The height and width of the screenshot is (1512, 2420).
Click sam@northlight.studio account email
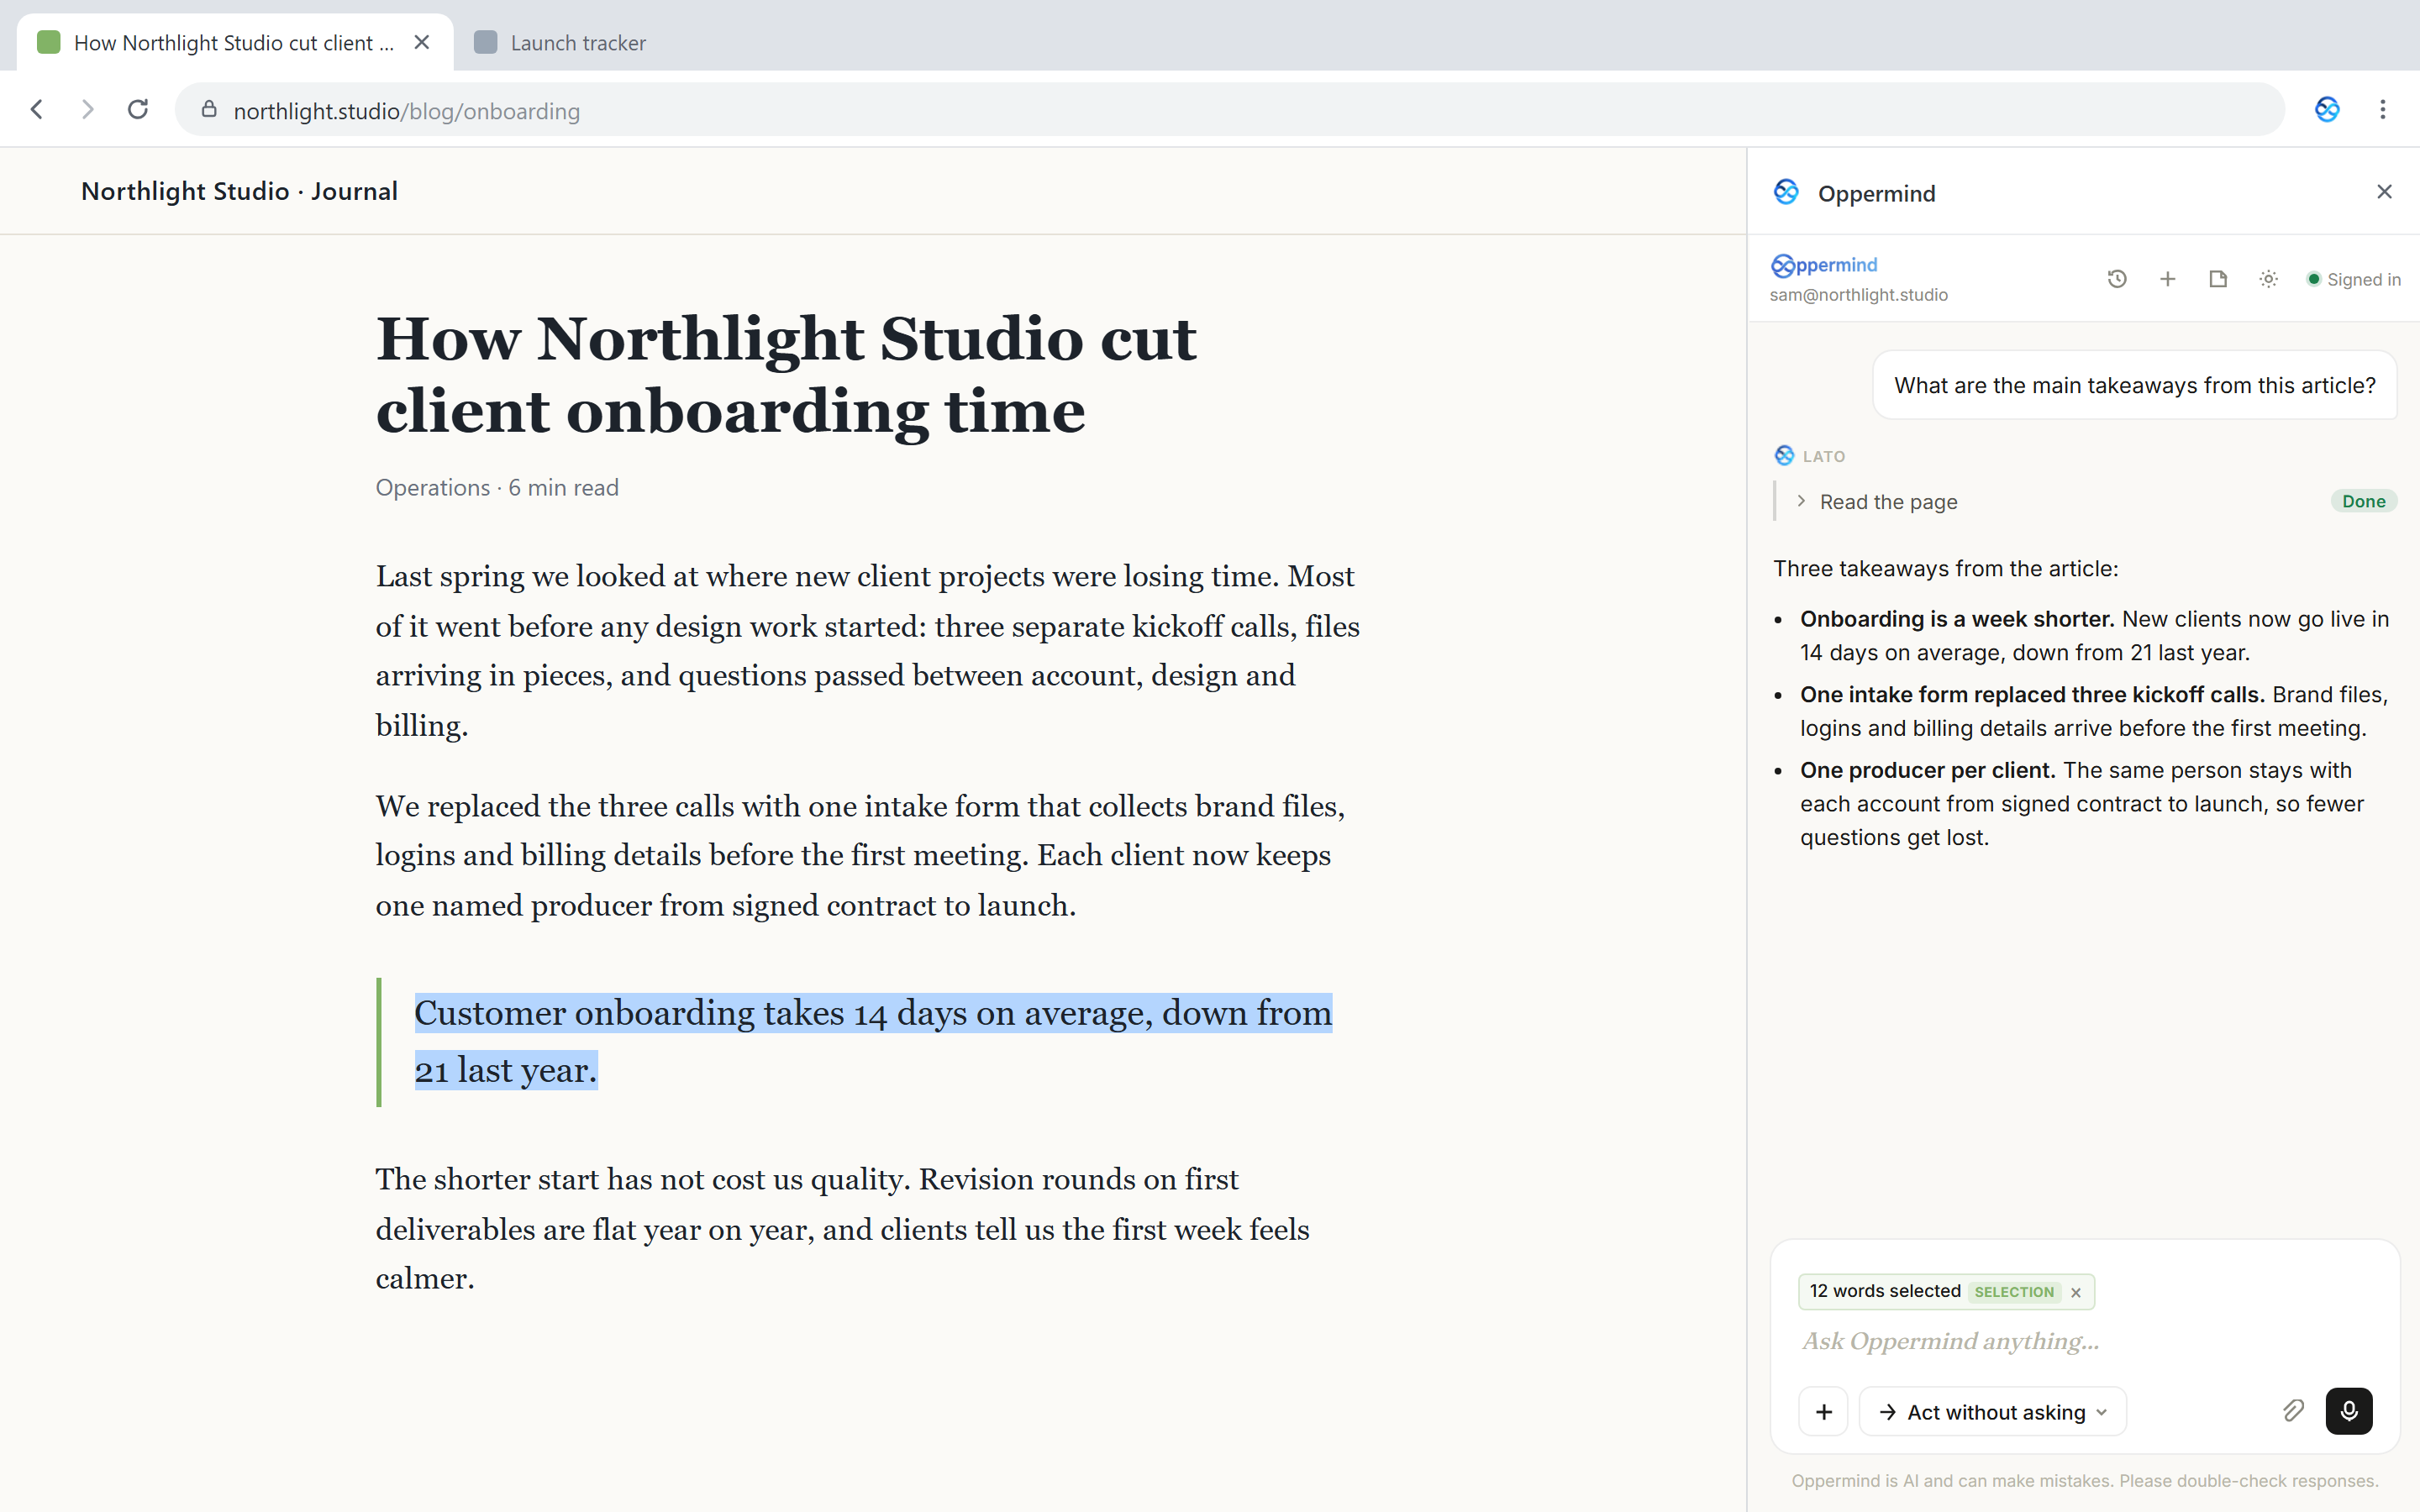(1858, 295)
